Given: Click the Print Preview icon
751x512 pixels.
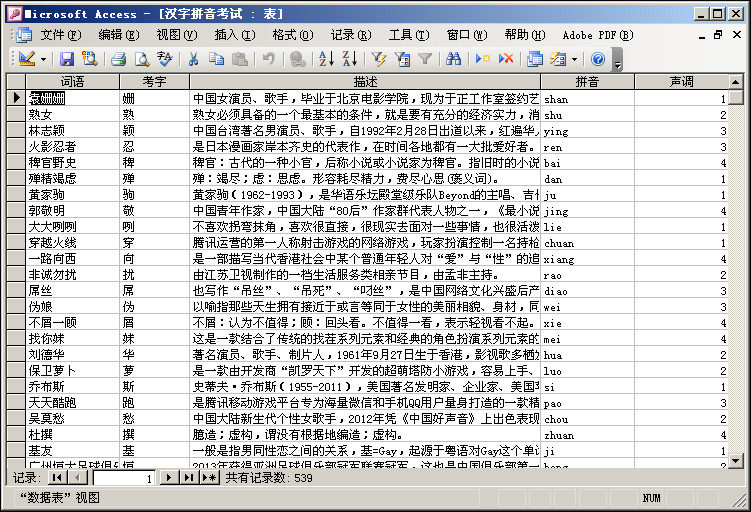Looking at the screenshot, I should [142, 59].
